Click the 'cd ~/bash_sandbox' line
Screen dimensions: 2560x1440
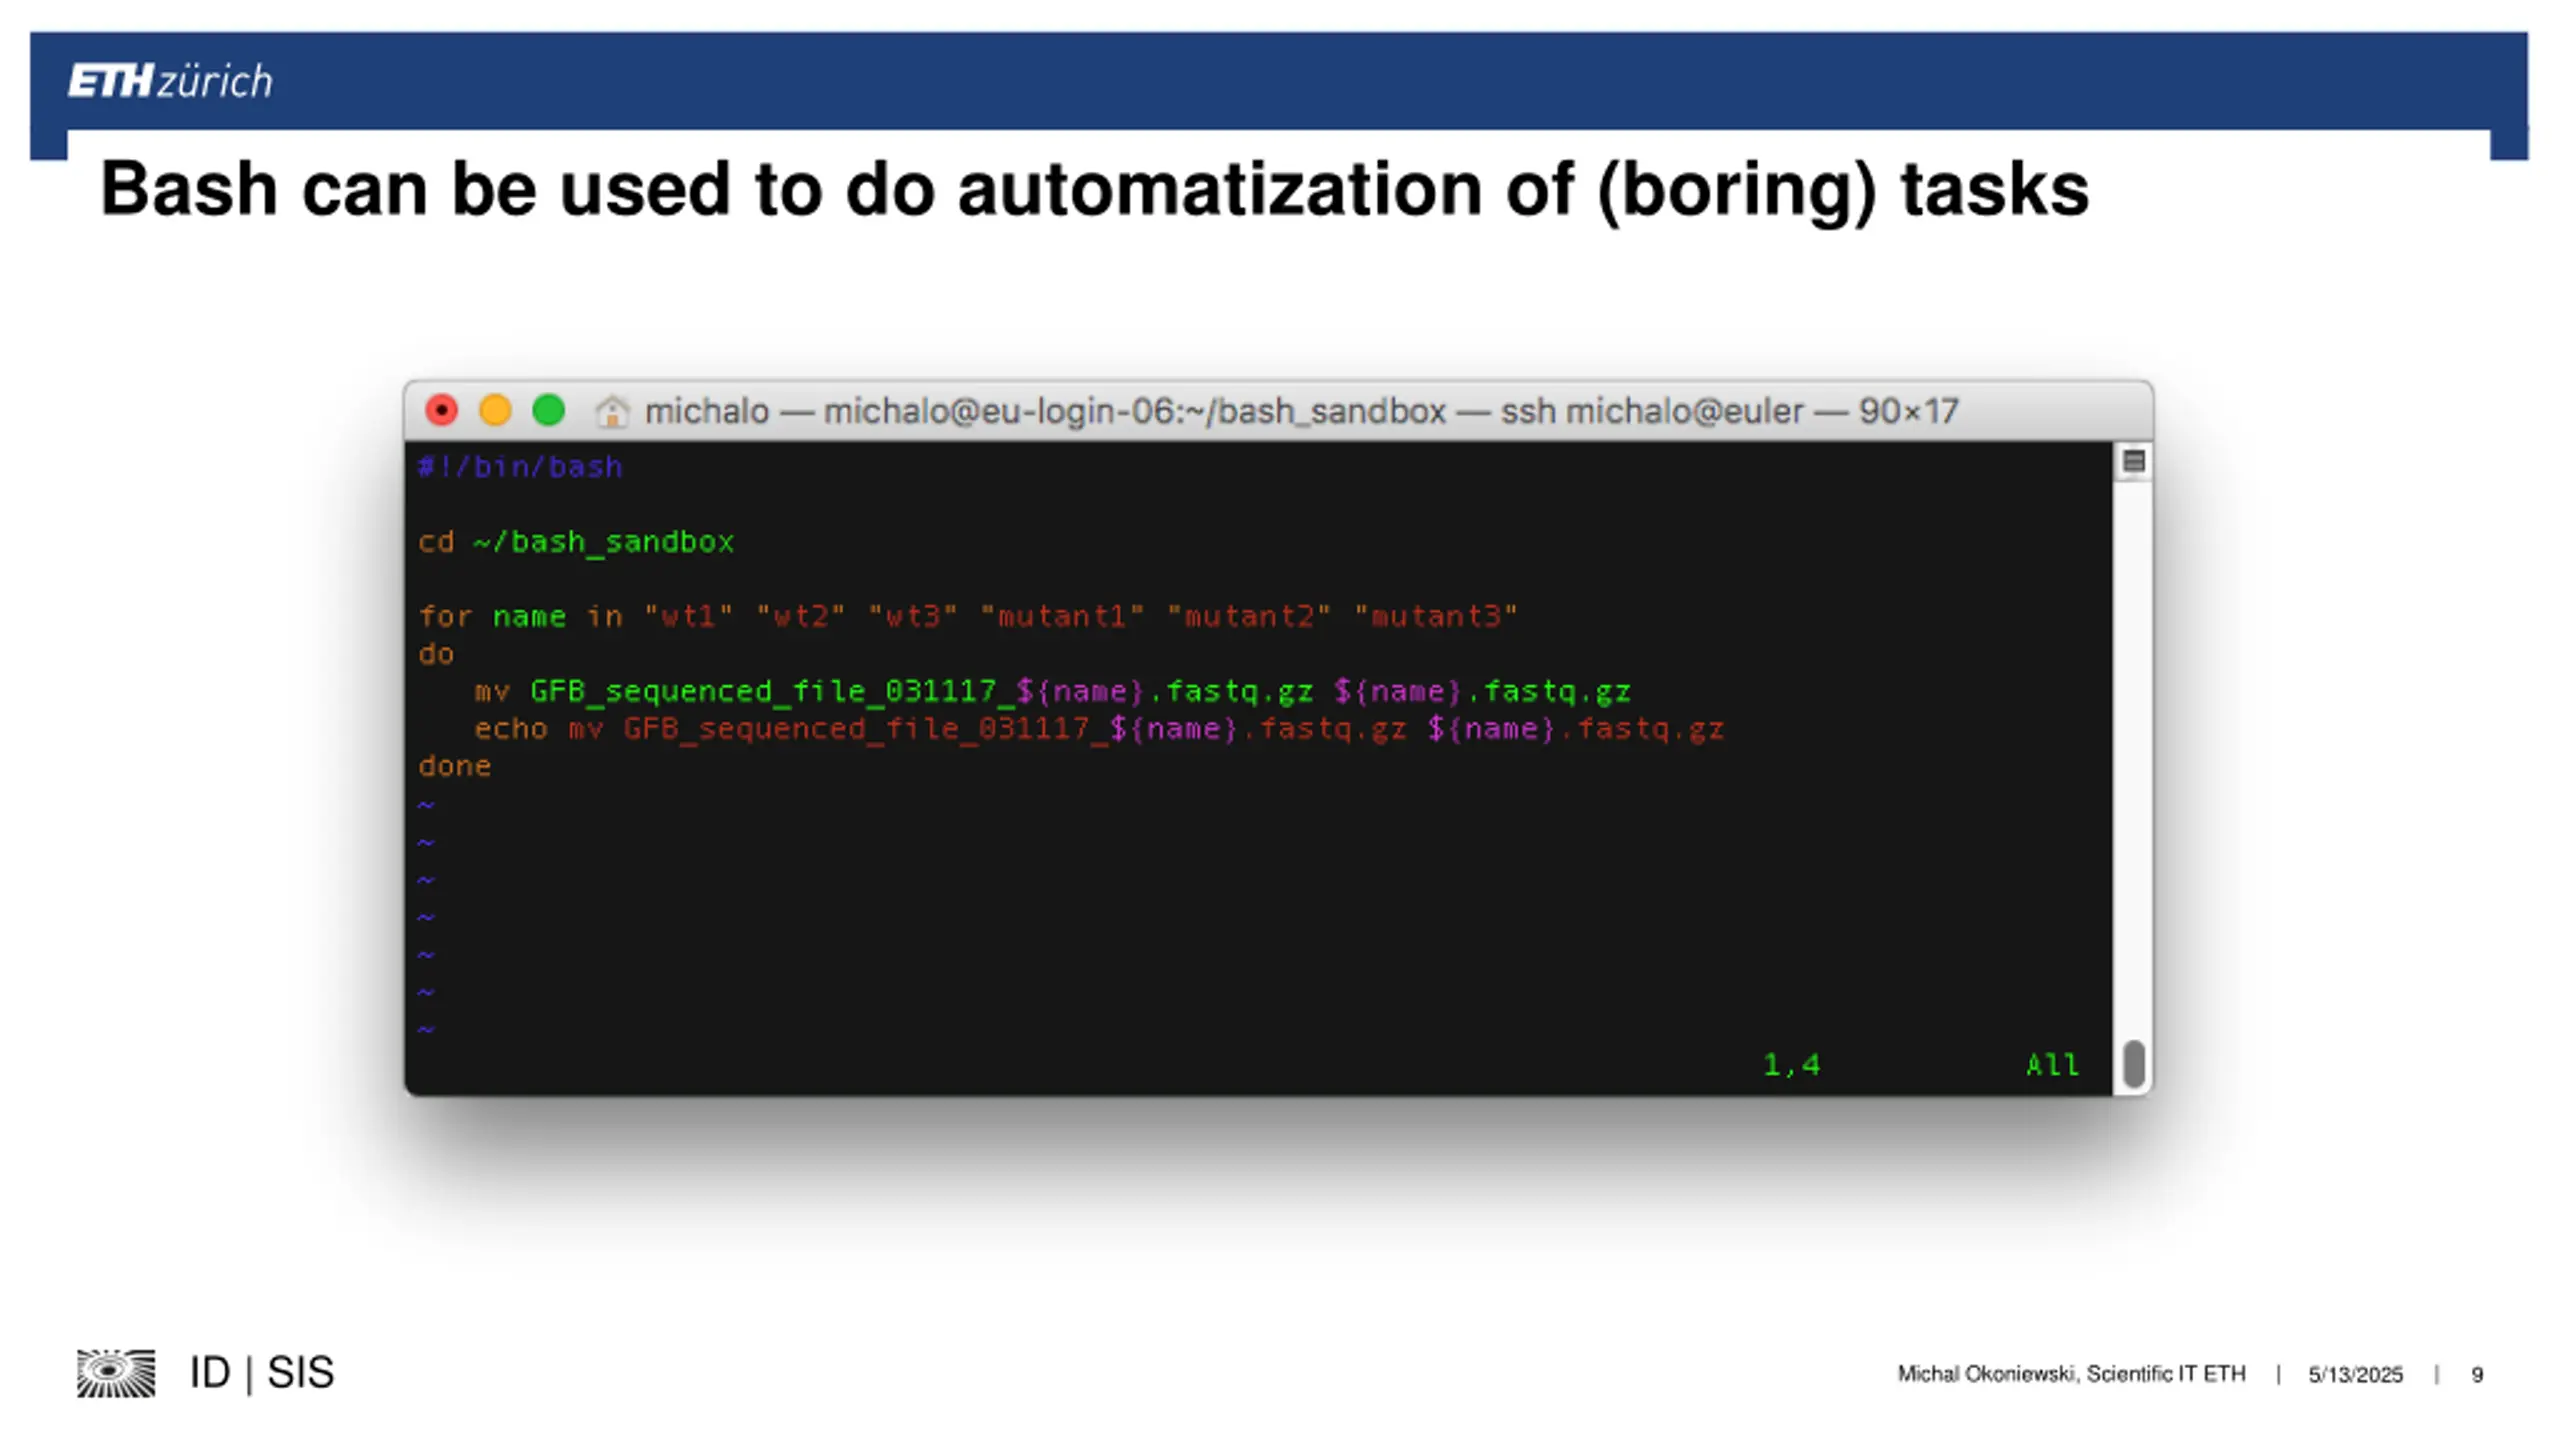(x=576, y=542)
